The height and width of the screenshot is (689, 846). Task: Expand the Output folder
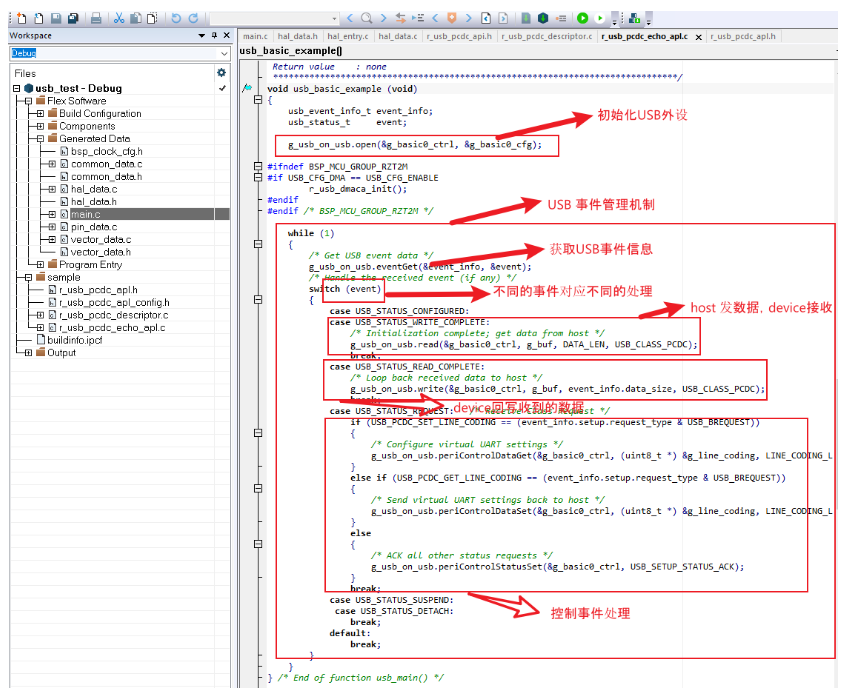[x=29, y=352]
